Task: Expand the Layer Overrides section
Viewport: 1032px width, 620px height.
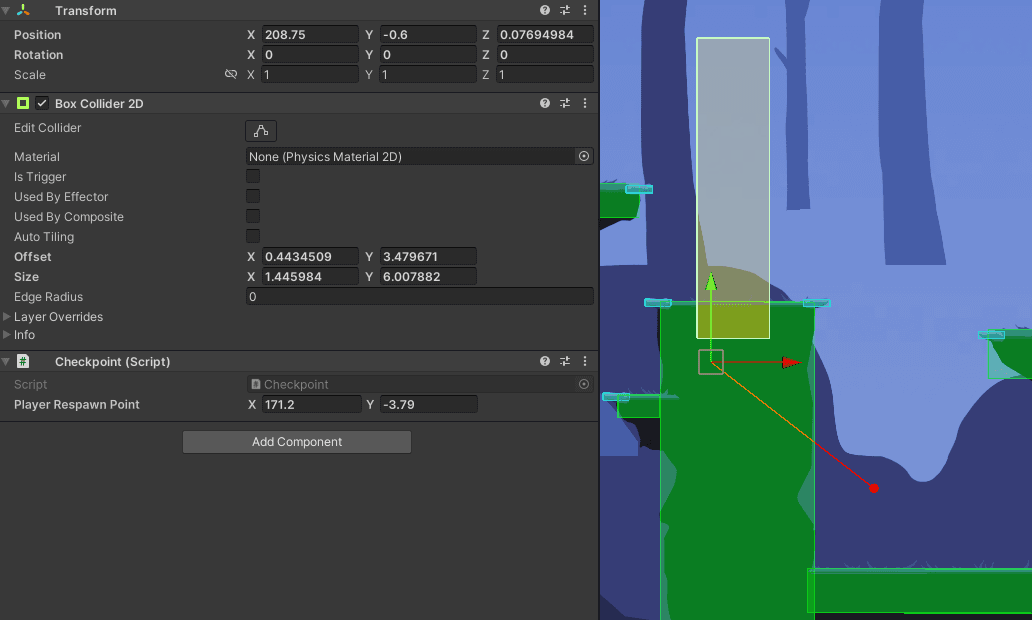Action: pos(8,317)
